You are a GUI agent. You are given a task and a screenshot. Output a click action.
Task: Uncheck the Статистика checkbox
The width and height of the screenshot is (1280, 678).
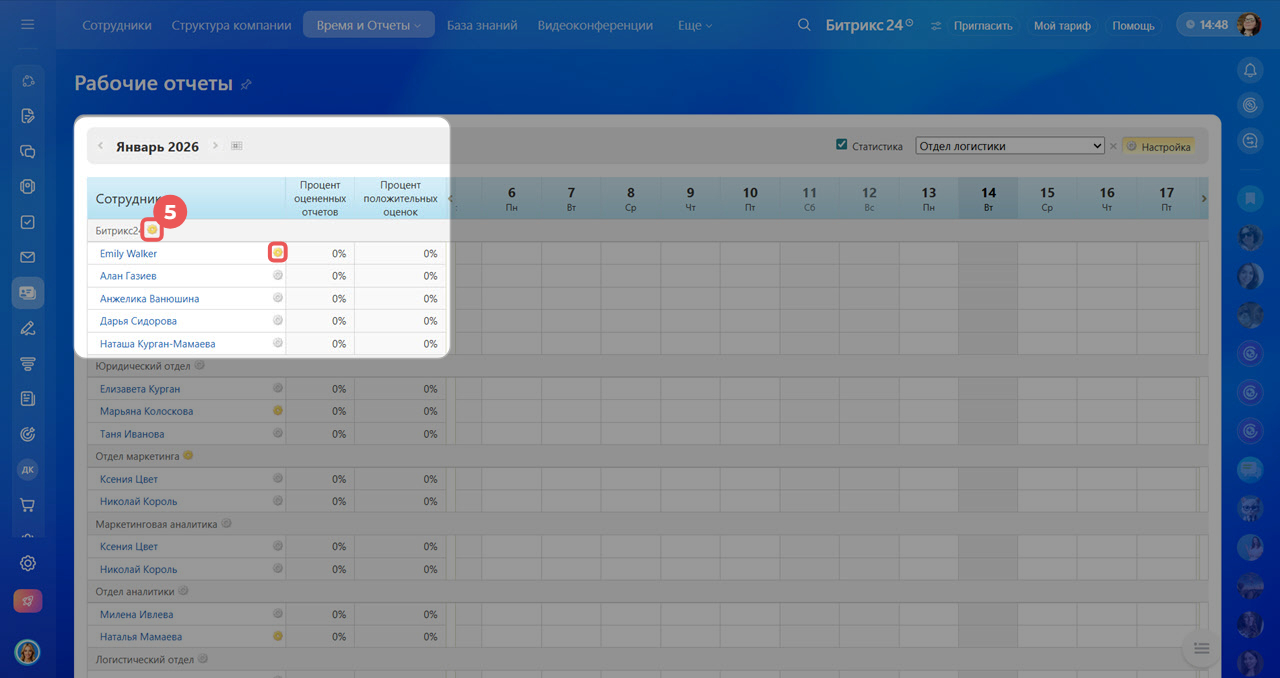click(x=841, y=146)
